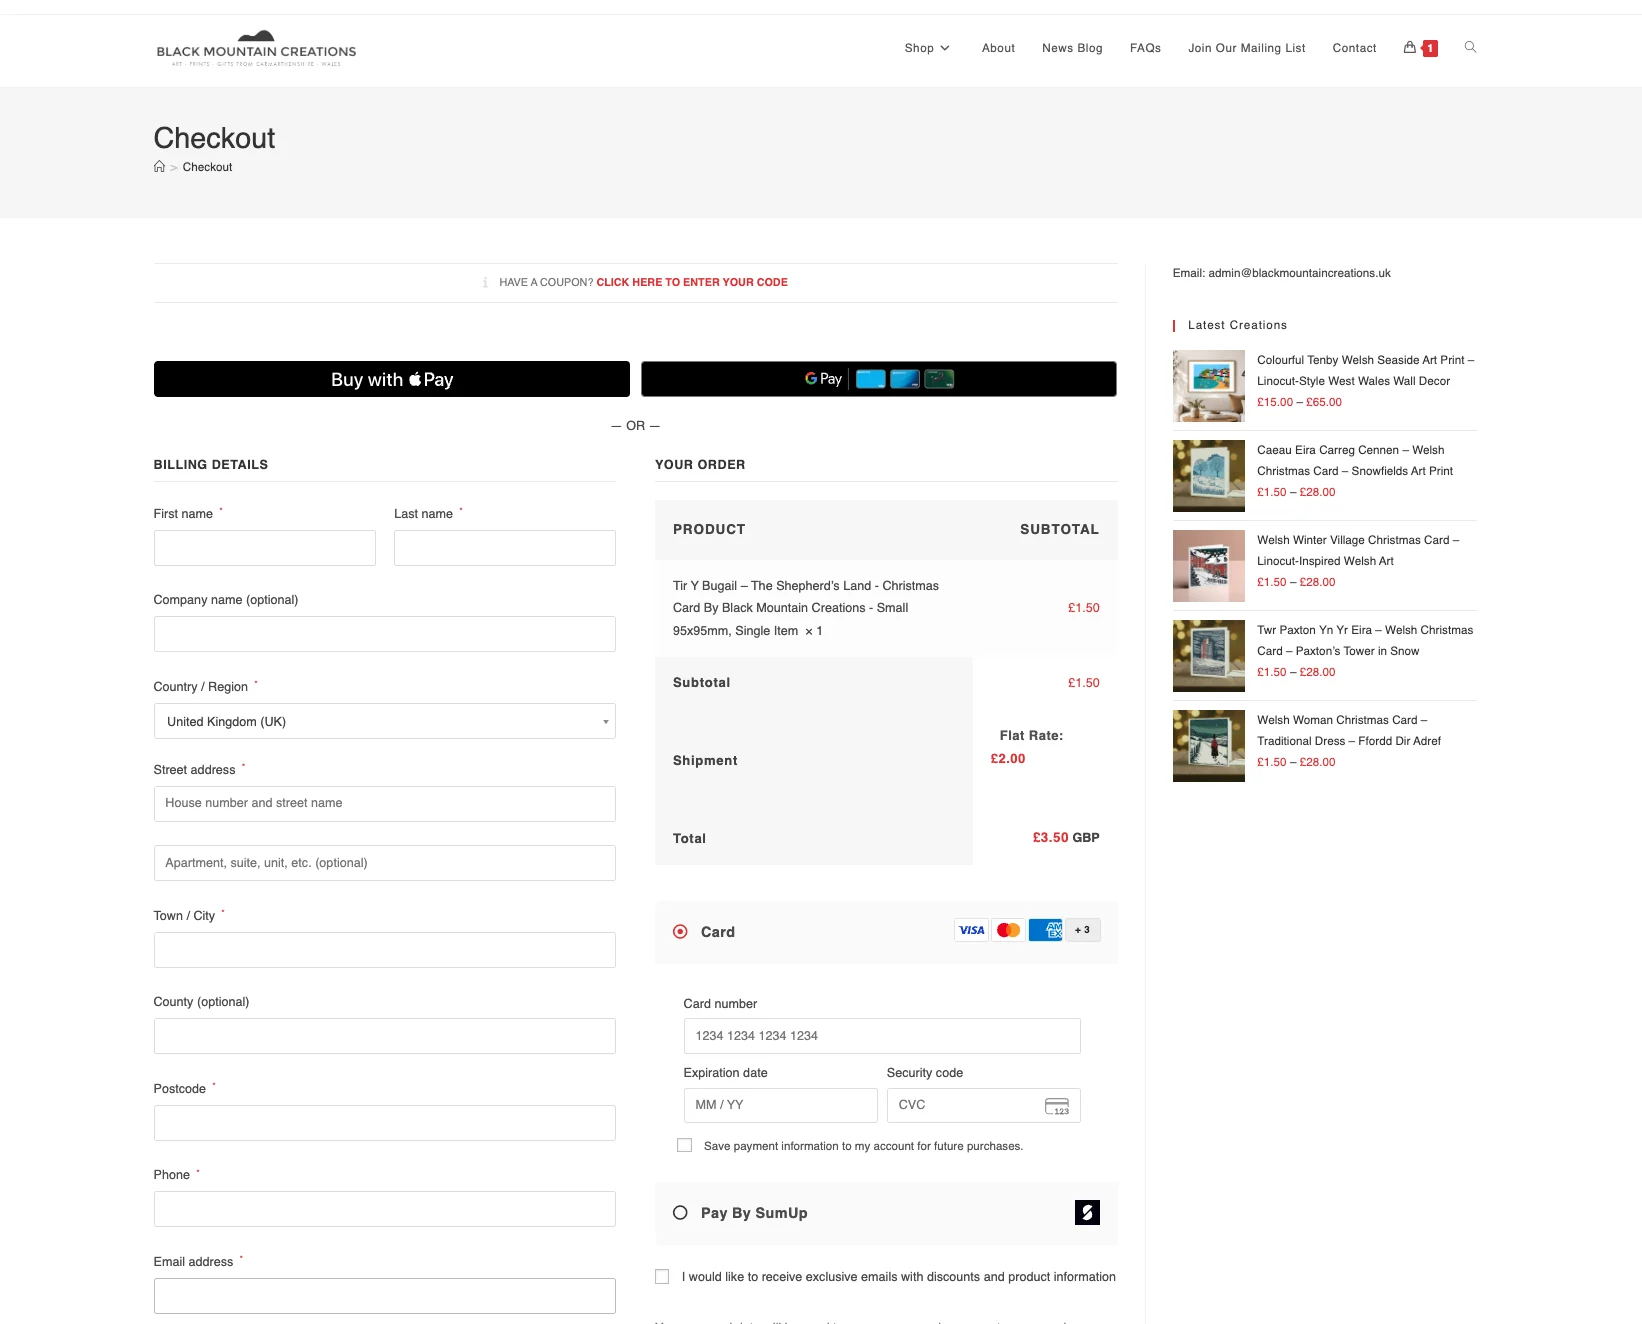Go to News Blog
This screenshot has width=1642, height=1324.
1072,48
